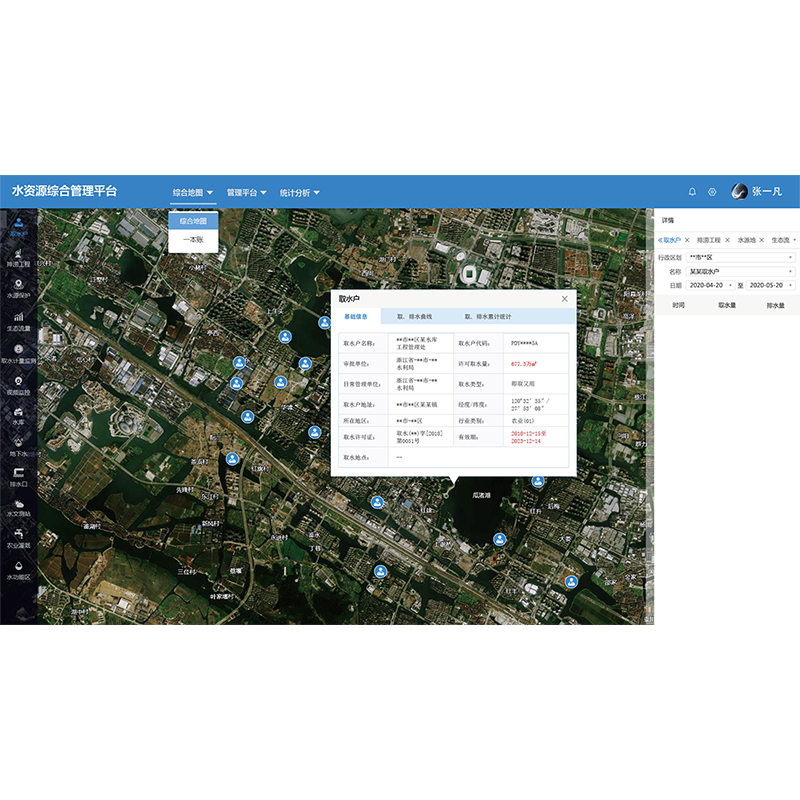Open the 名称 dropdown showing 某某取水户
Screen dimensions: 800x800
coord(740,271)
